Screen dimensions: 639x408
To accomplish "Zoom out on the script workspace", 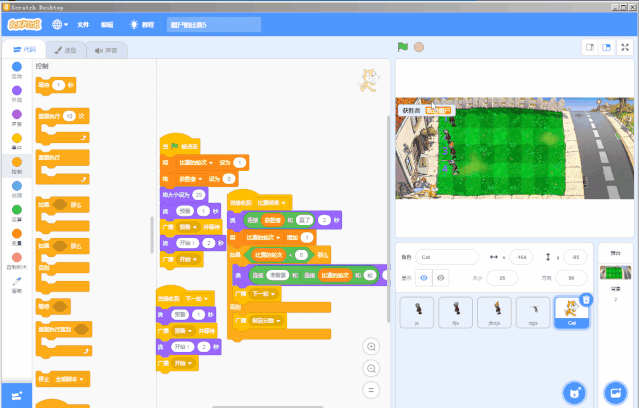I will [371, 368].
